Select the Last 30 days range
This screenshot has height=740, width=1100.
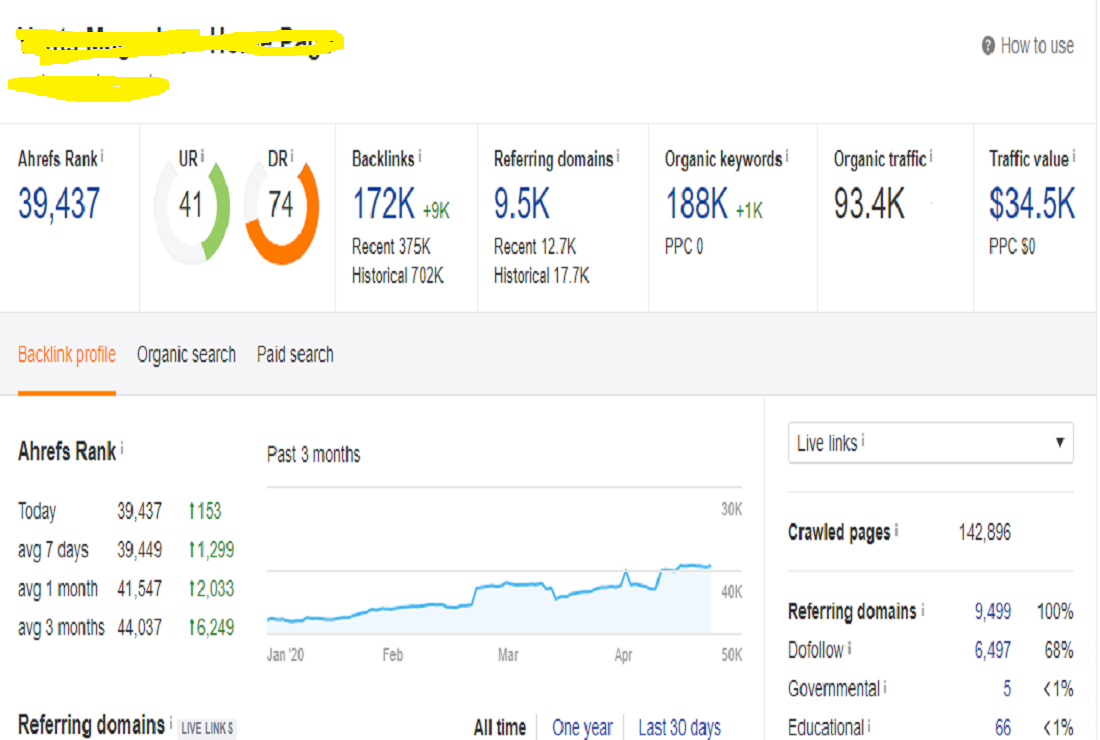point(679,727)
